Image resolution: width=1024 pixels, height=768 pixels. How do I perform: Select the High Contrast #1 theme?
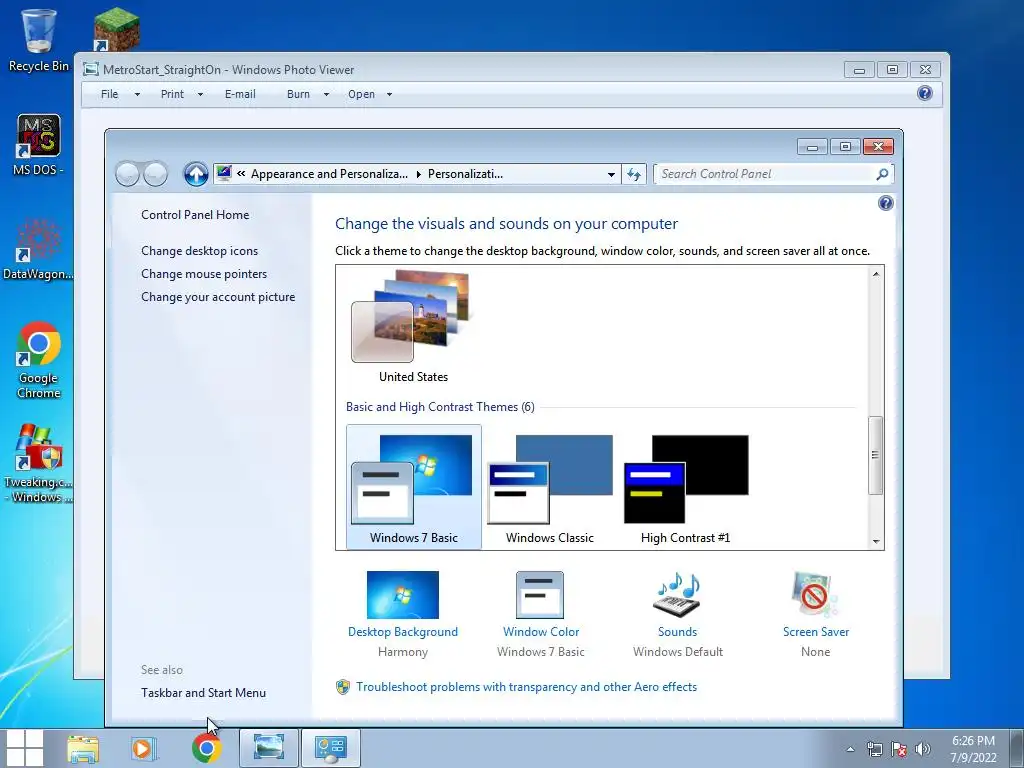(x=686, y=488)
